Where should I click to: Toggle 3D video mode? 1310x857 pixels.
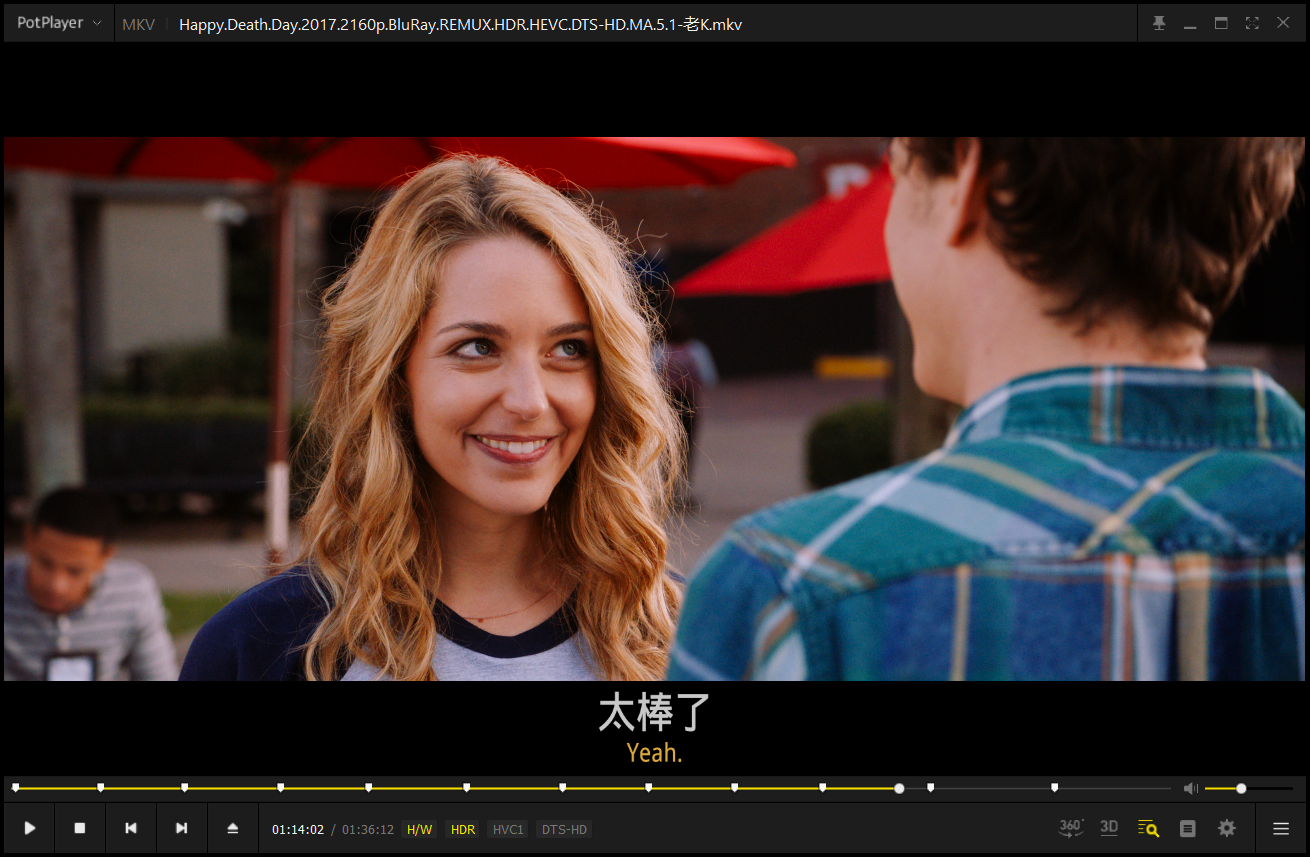click(1109, 828)
